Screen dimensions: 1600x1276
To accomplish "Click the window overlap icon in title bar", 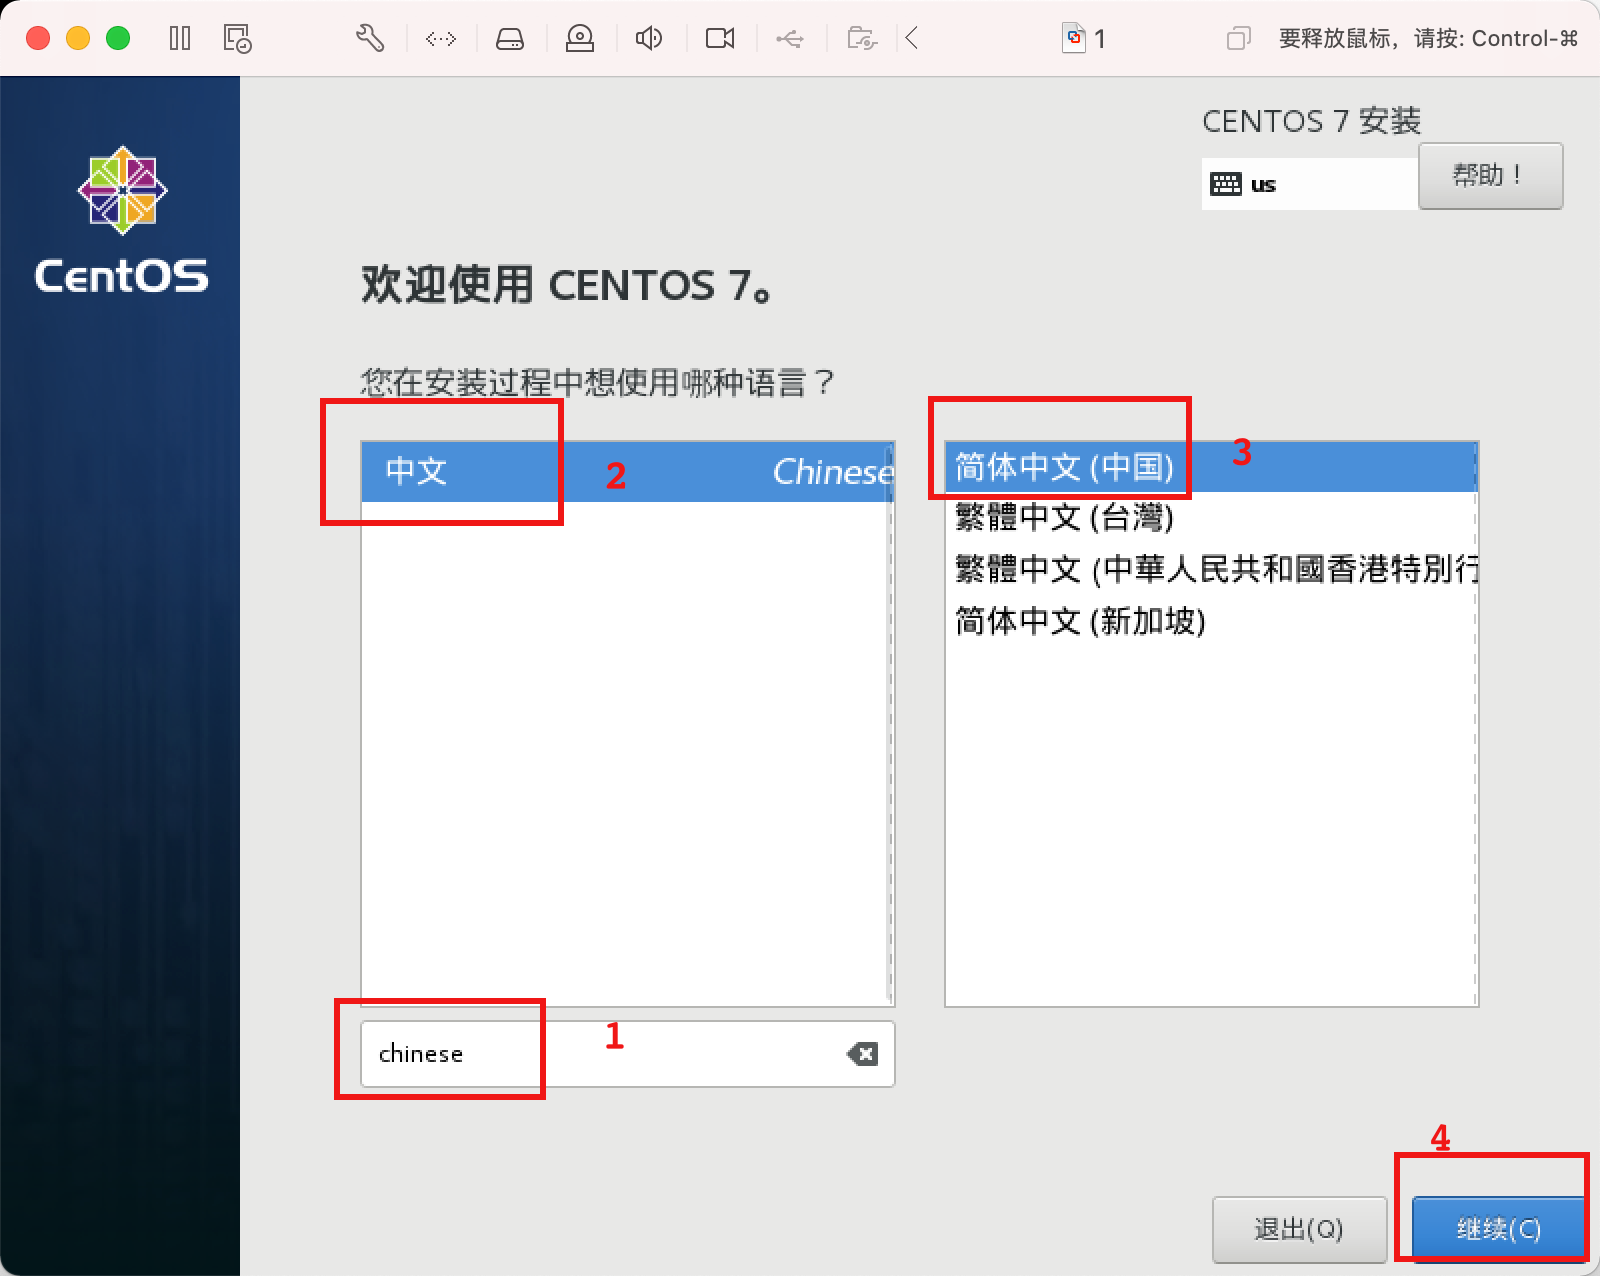I will tap(1238, 38).
